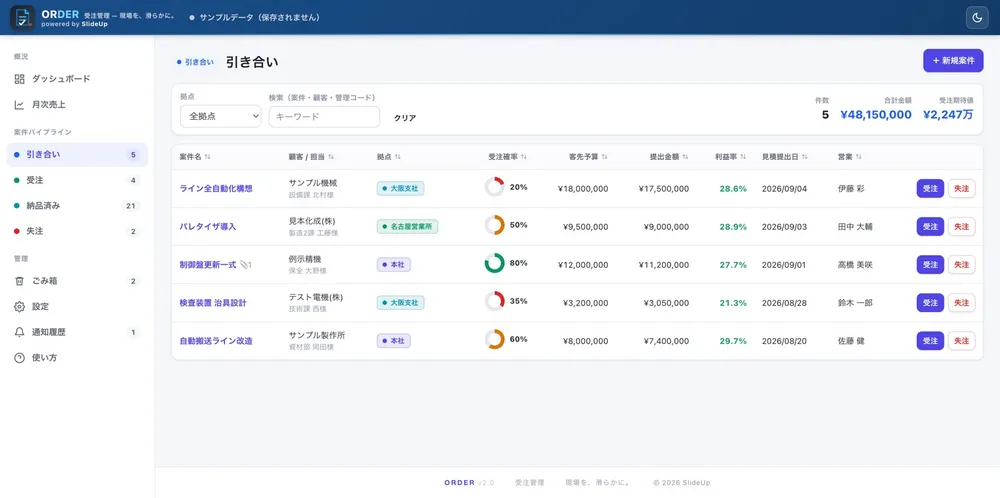Select 納品済み in the sidebar

point(77,206)
